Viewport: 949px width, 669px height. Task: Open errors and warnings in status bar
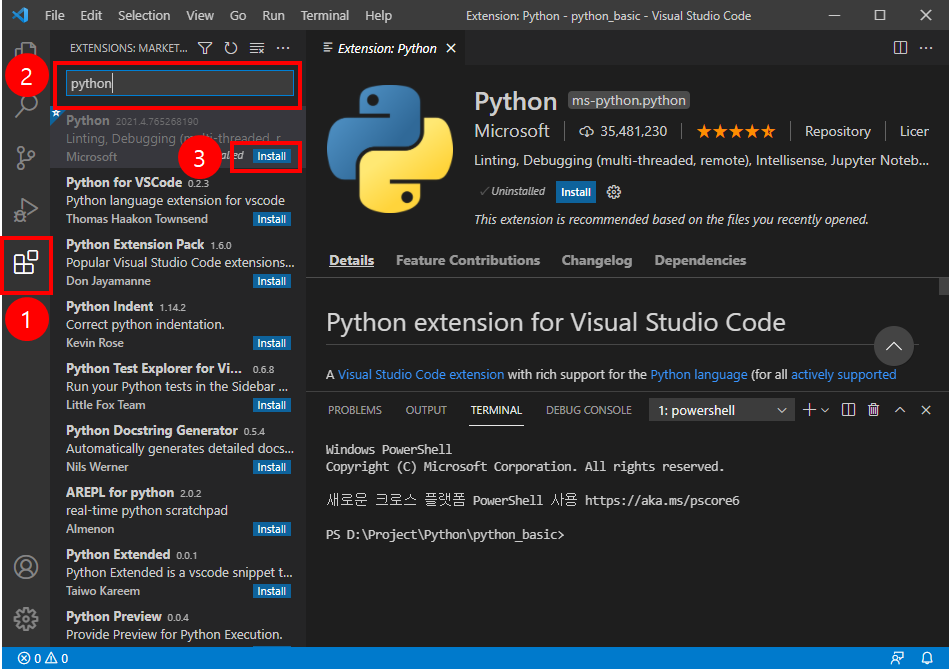43,658
